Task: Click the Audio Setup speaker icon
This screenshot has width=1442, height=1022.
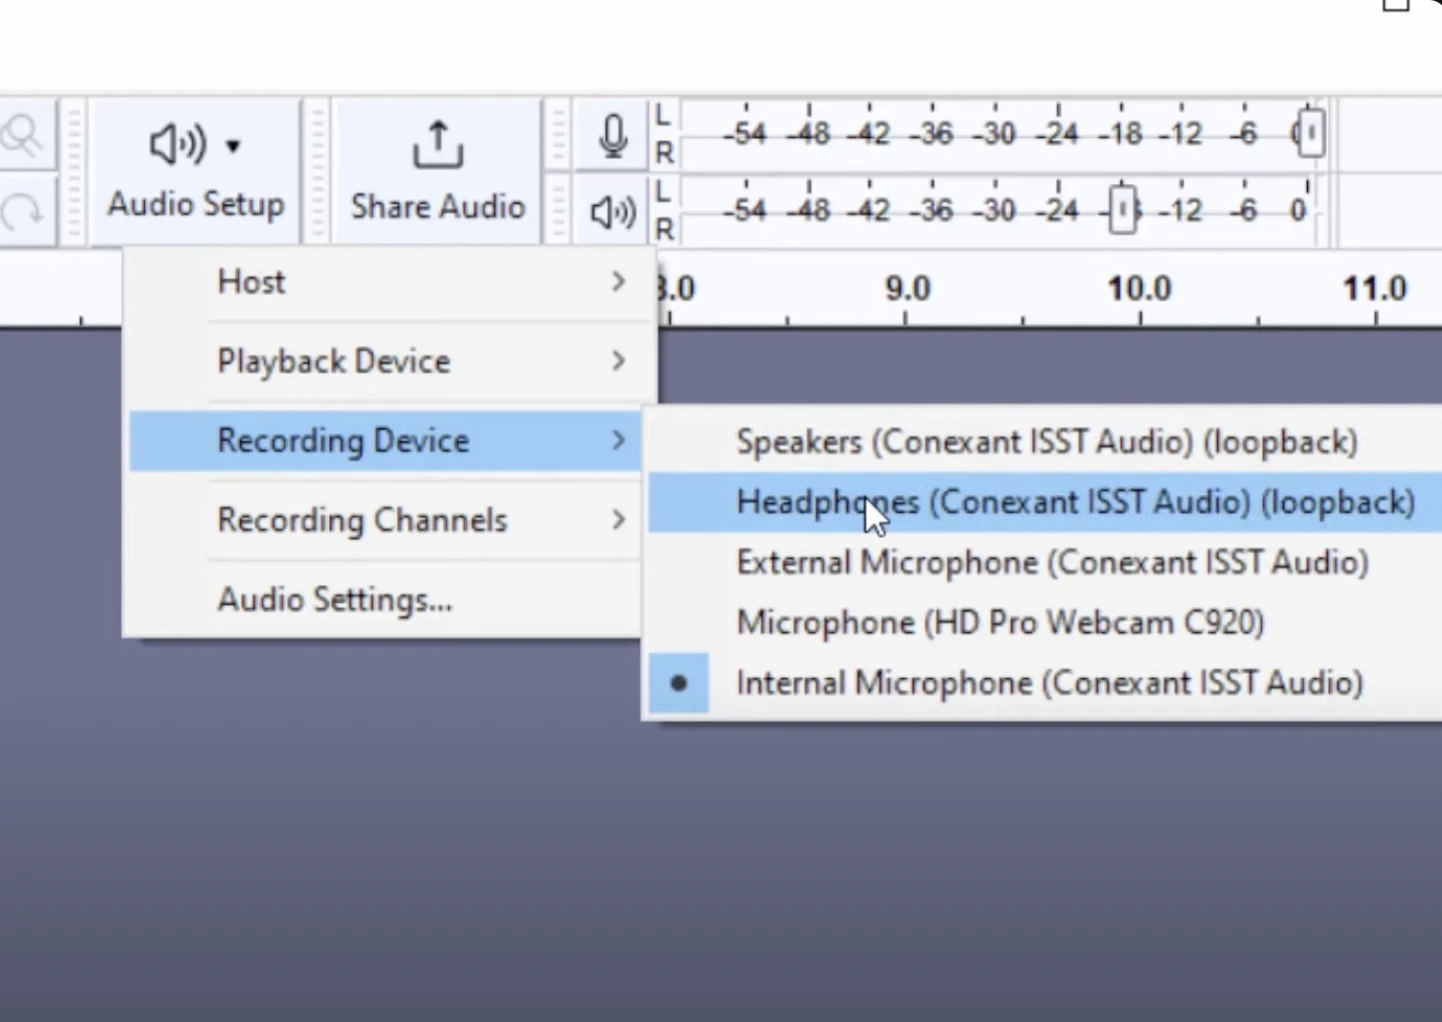Action: pos(177,145)
